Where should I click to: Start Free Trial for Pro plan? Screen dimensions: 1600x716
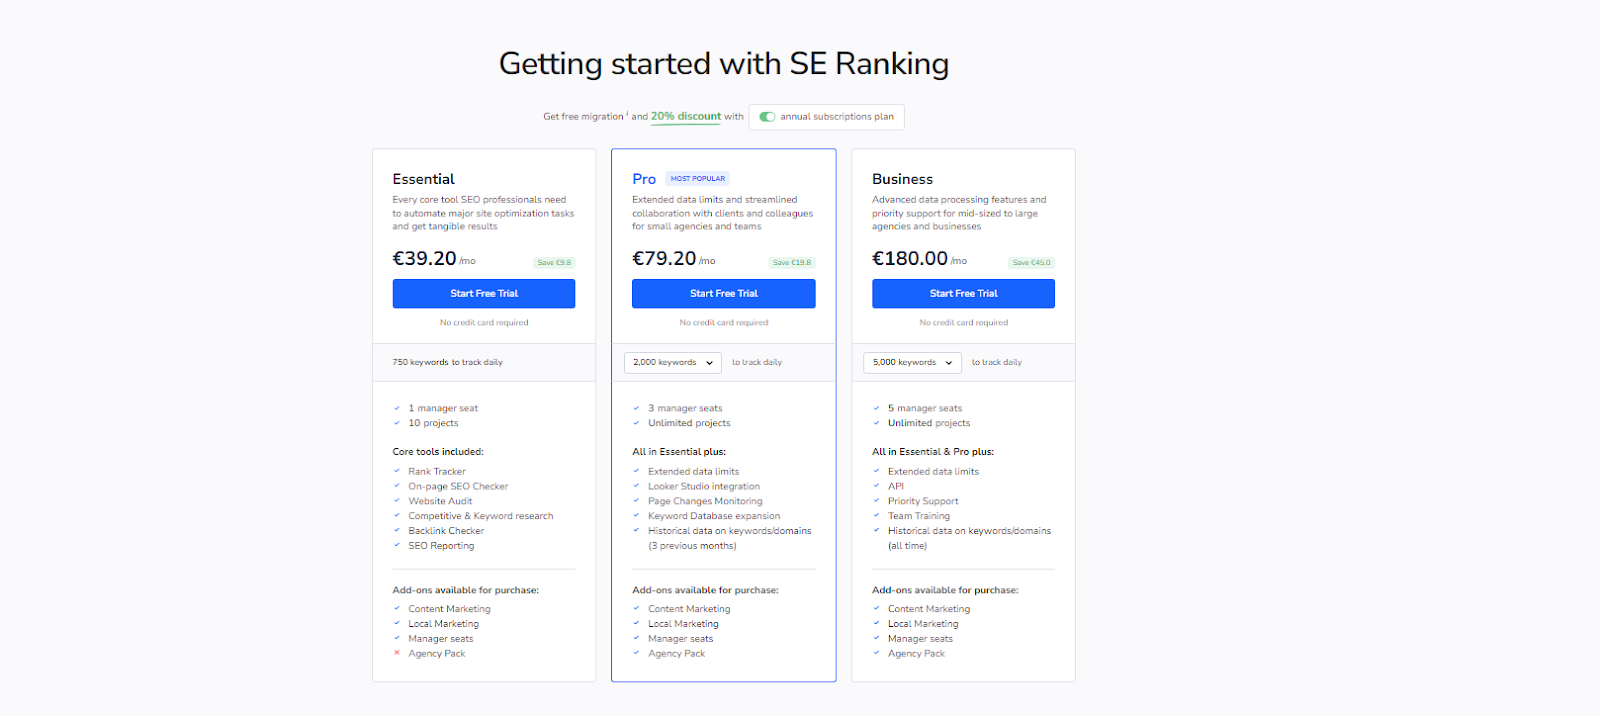click(724, 294)
